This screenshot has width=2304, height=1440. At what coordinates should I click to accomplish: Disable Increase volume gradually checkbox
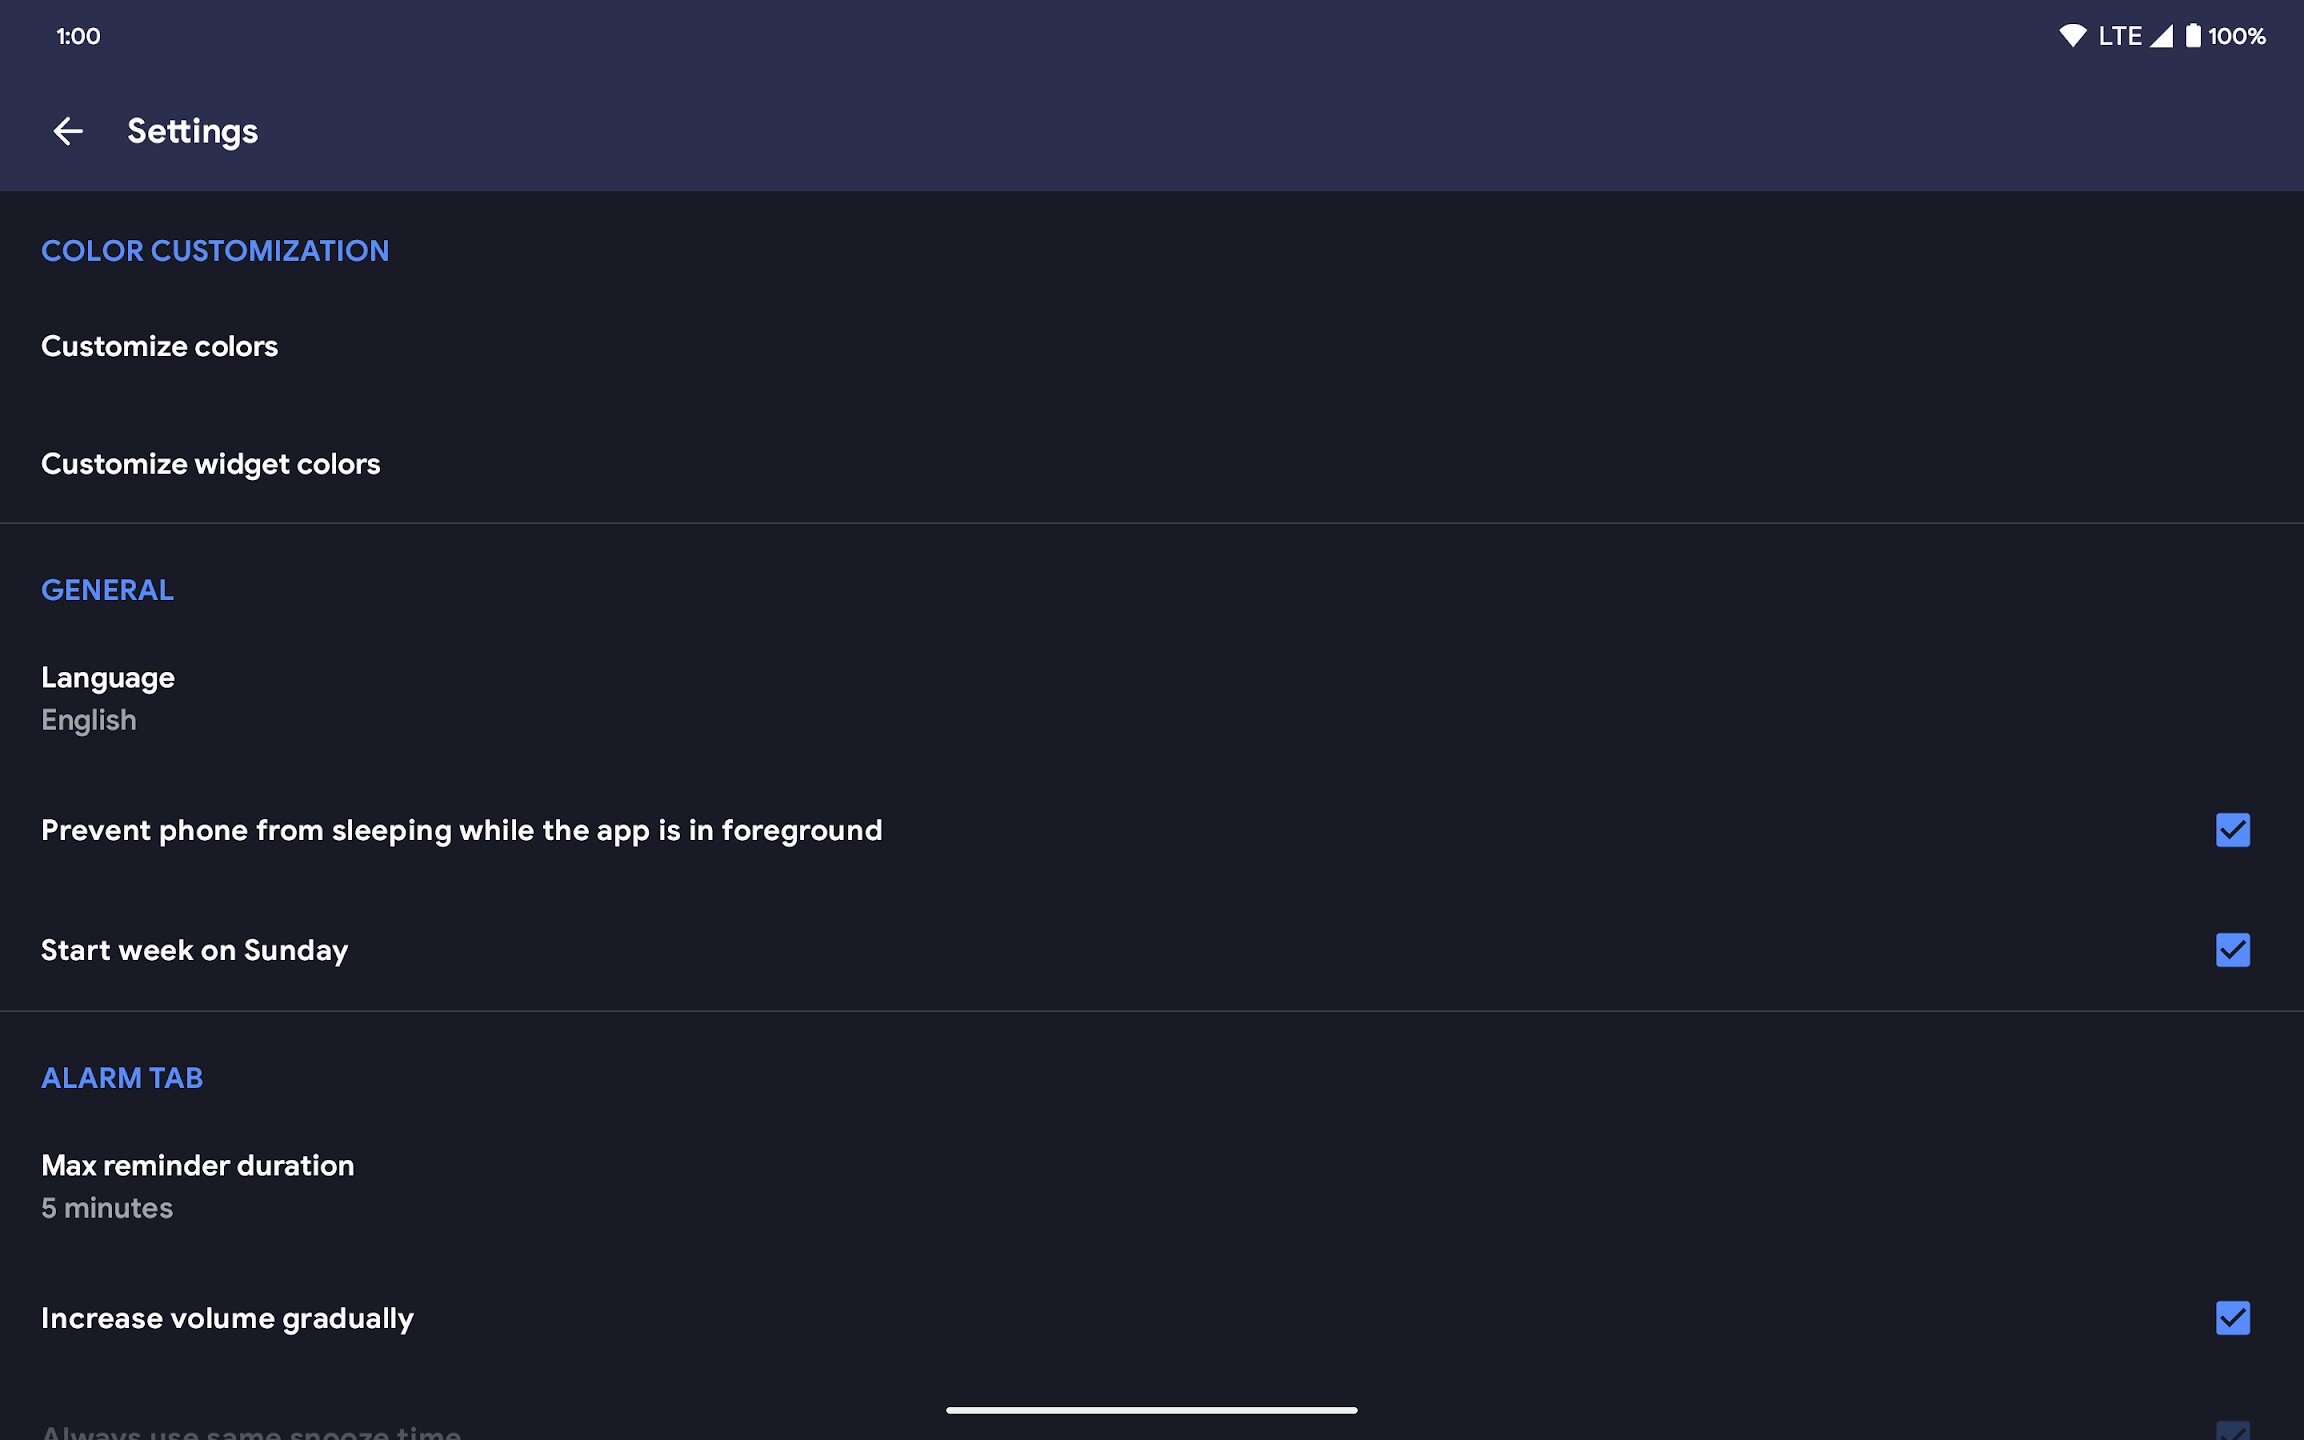[2232, 1318]
